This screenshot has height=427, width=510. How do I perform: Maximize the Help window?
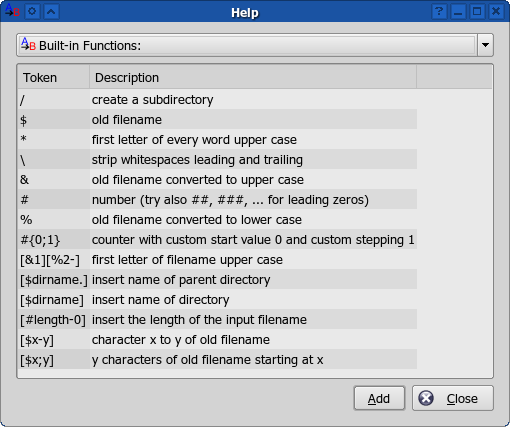pyautogui.click(x=477, y=12)
